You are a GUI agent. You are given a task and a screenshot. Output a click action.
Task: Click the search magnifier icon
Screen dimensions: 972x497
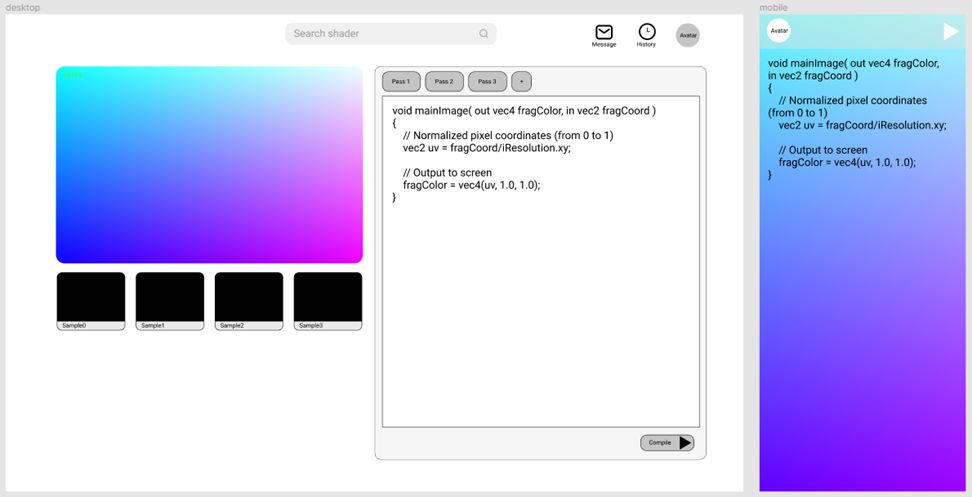484,33
